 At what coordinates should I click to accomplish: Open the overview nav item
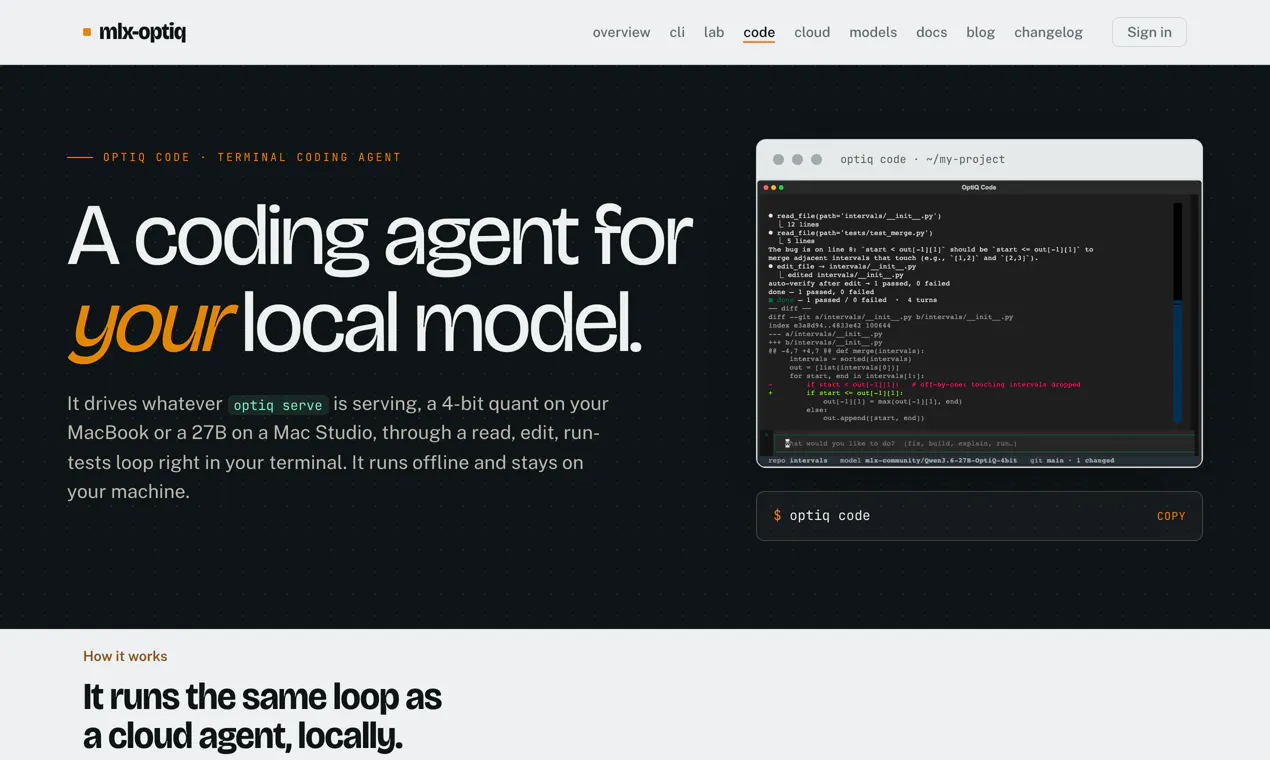(x=621, y=32)
